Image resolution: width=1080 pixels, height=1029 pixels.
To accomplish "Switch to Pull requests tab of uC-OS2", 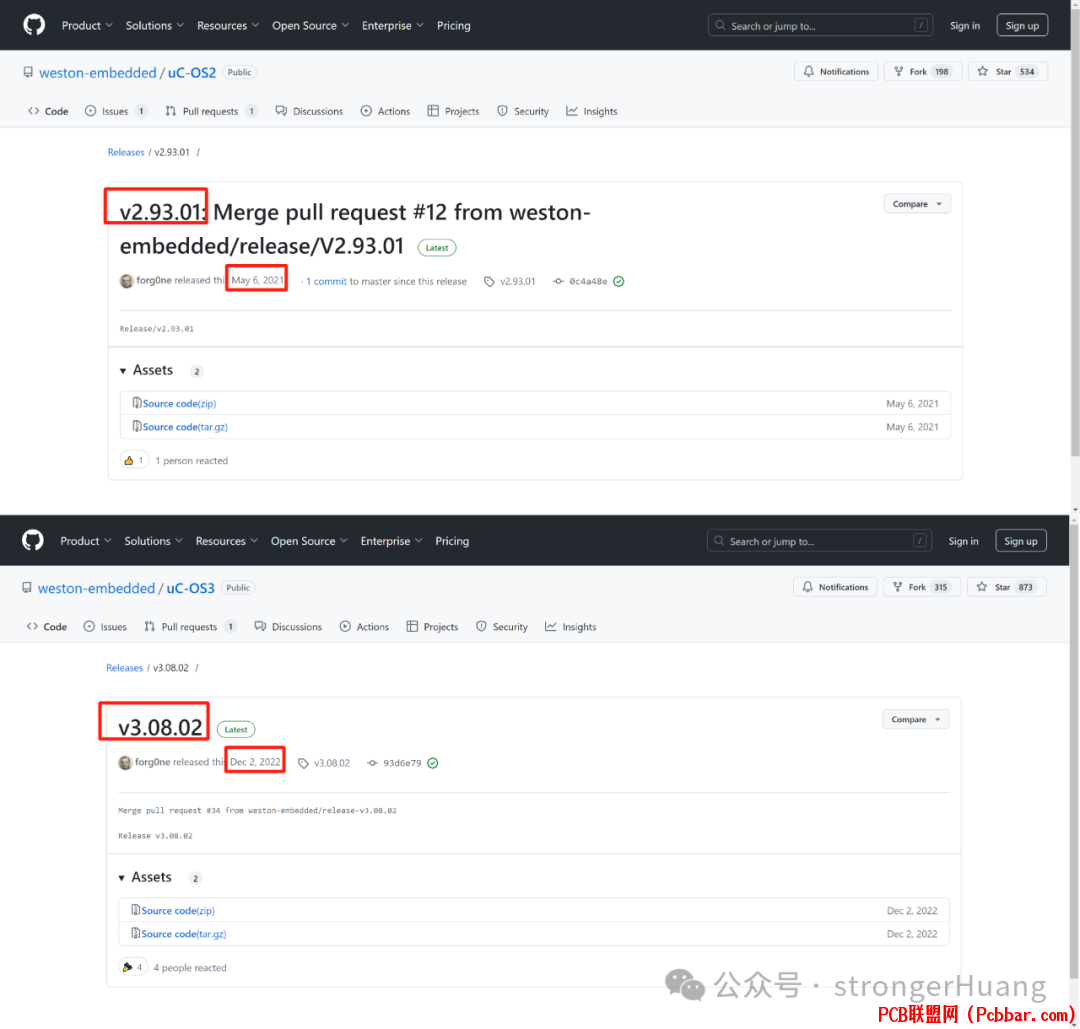I will pos(211,111).
